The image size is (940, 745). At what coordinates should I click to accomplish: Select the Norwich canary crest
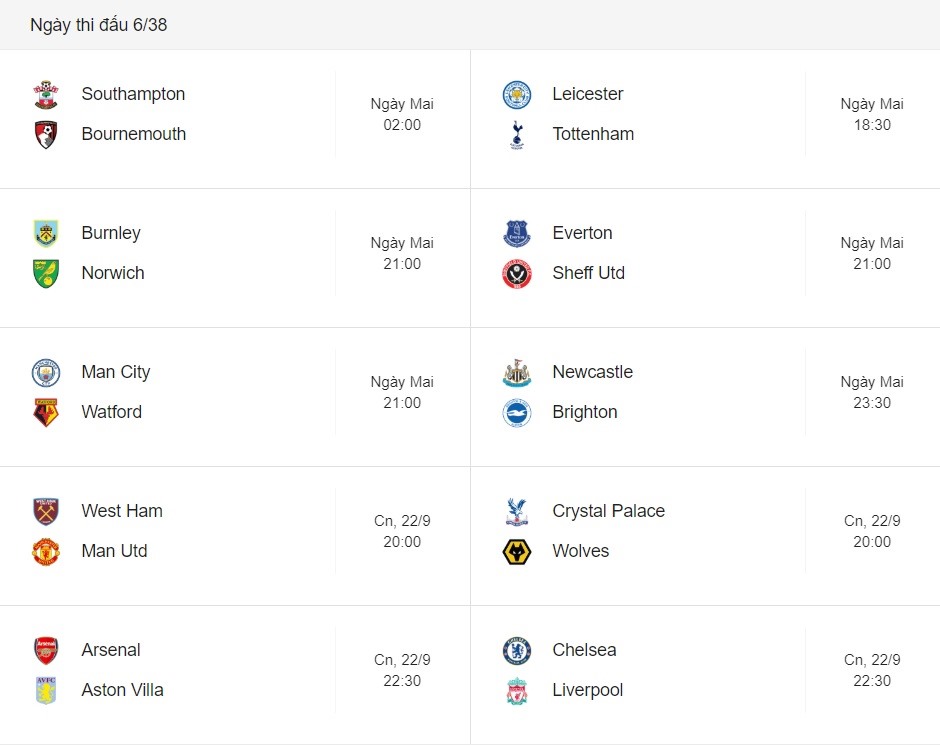pyautogui.click(x=46, y=273)
